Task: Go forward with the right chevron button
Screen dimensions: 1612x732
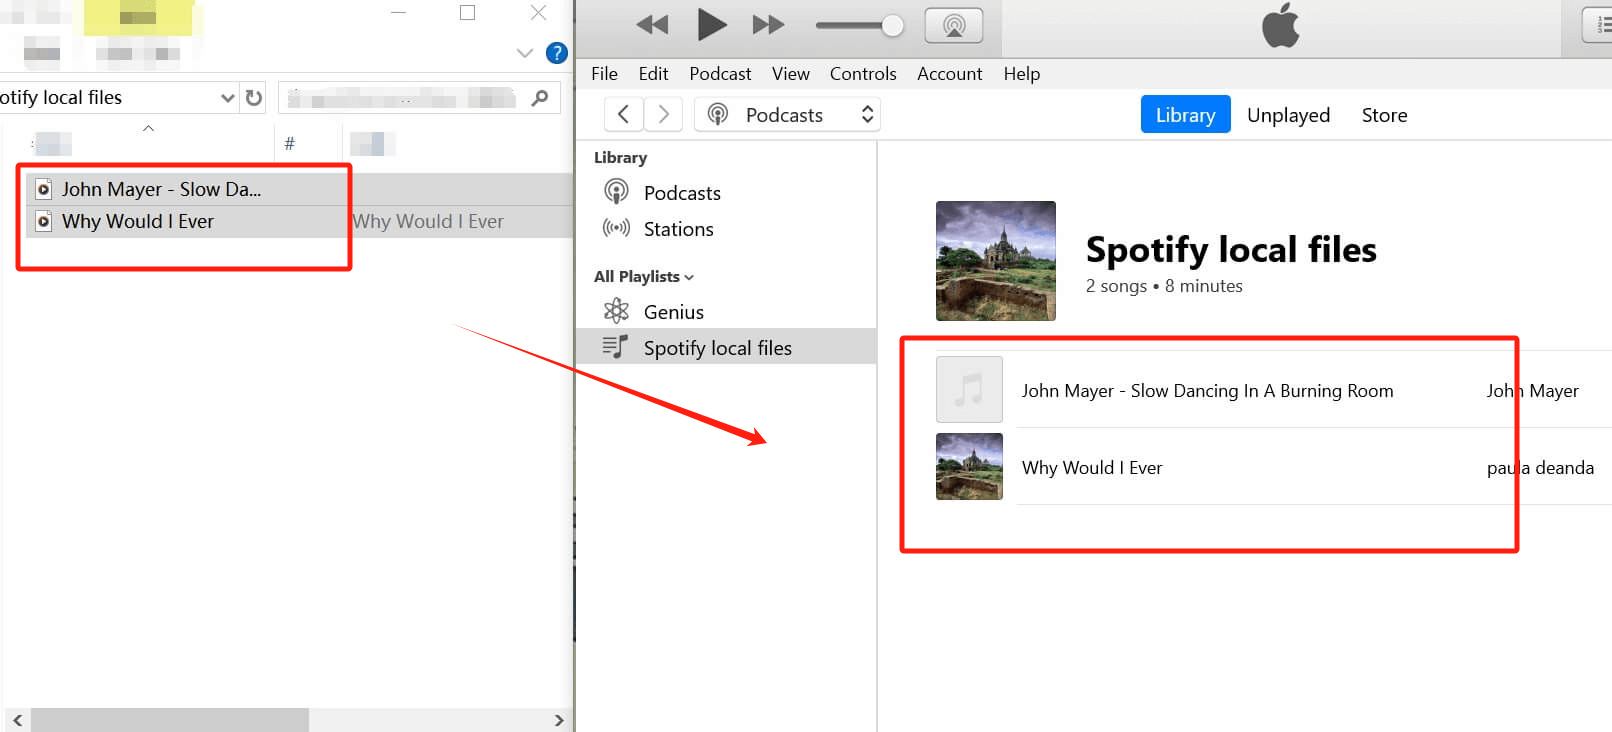Action: tap(663, 114)
